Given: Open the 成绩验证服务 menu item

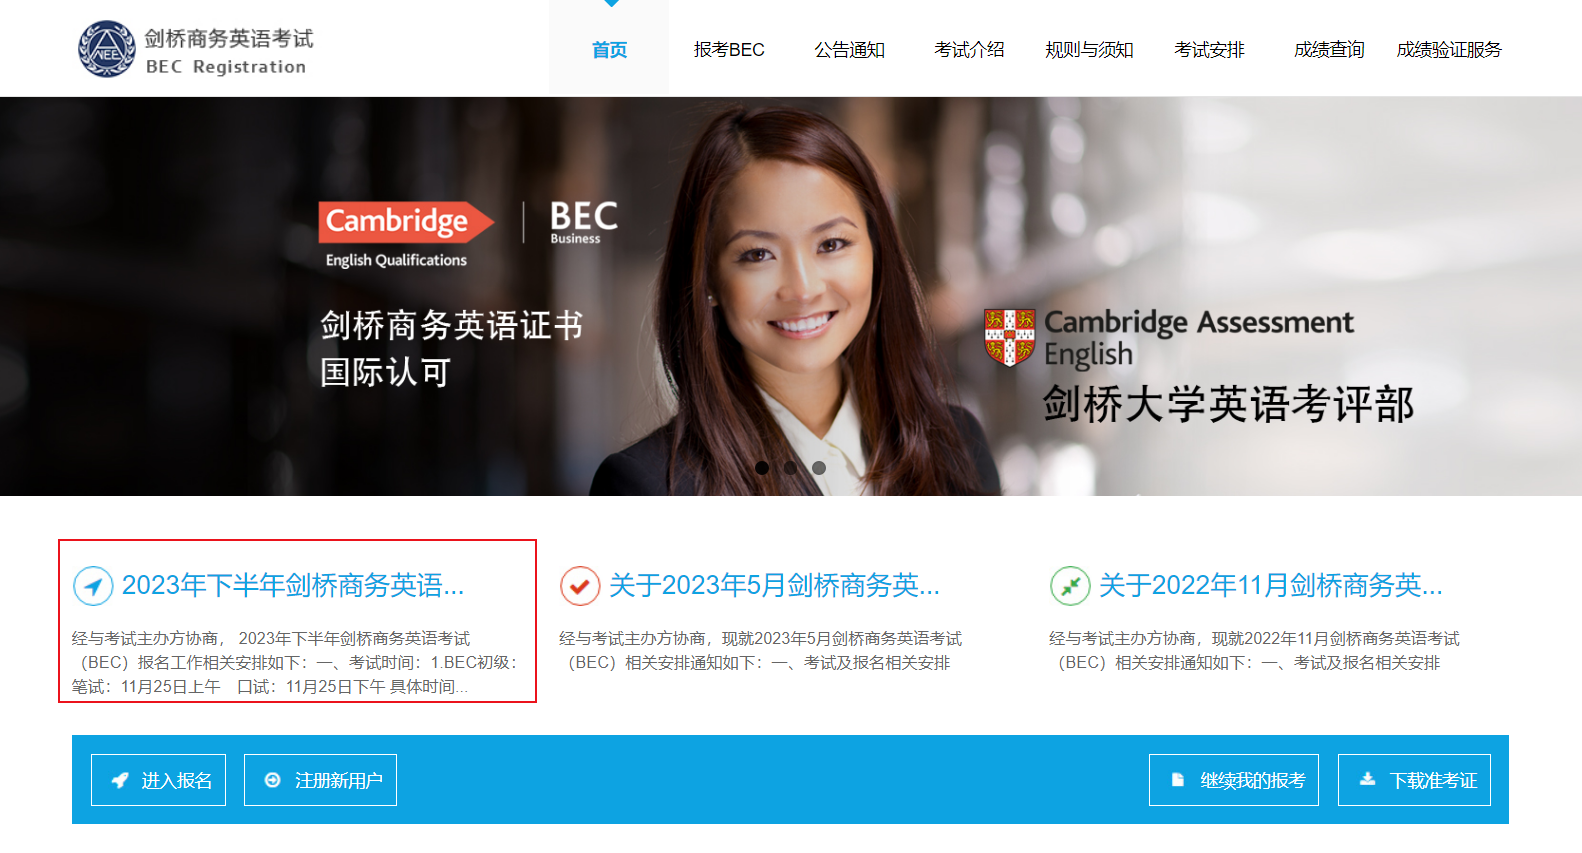Looking at the screenshot, I should coord(1449,50).
